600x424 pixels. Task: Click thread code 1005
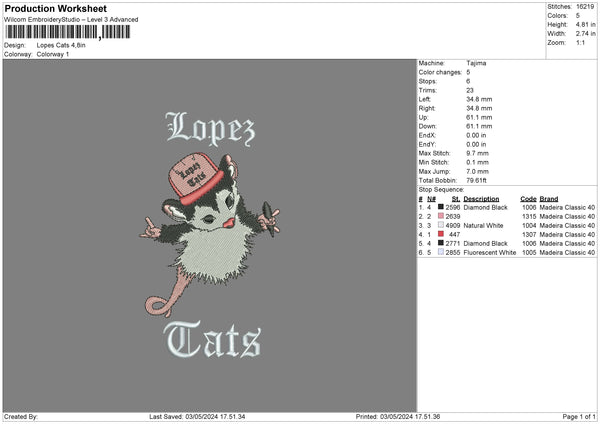[529, 253]
